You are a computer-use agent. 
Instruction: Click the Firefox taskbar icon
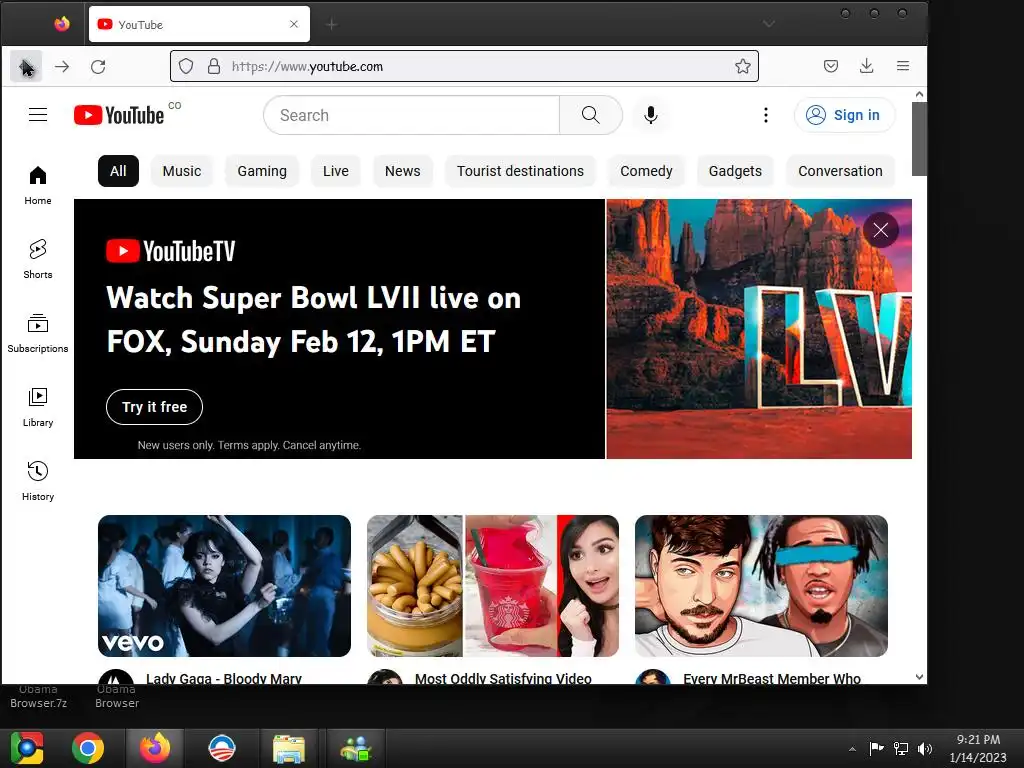pos(155,748)
